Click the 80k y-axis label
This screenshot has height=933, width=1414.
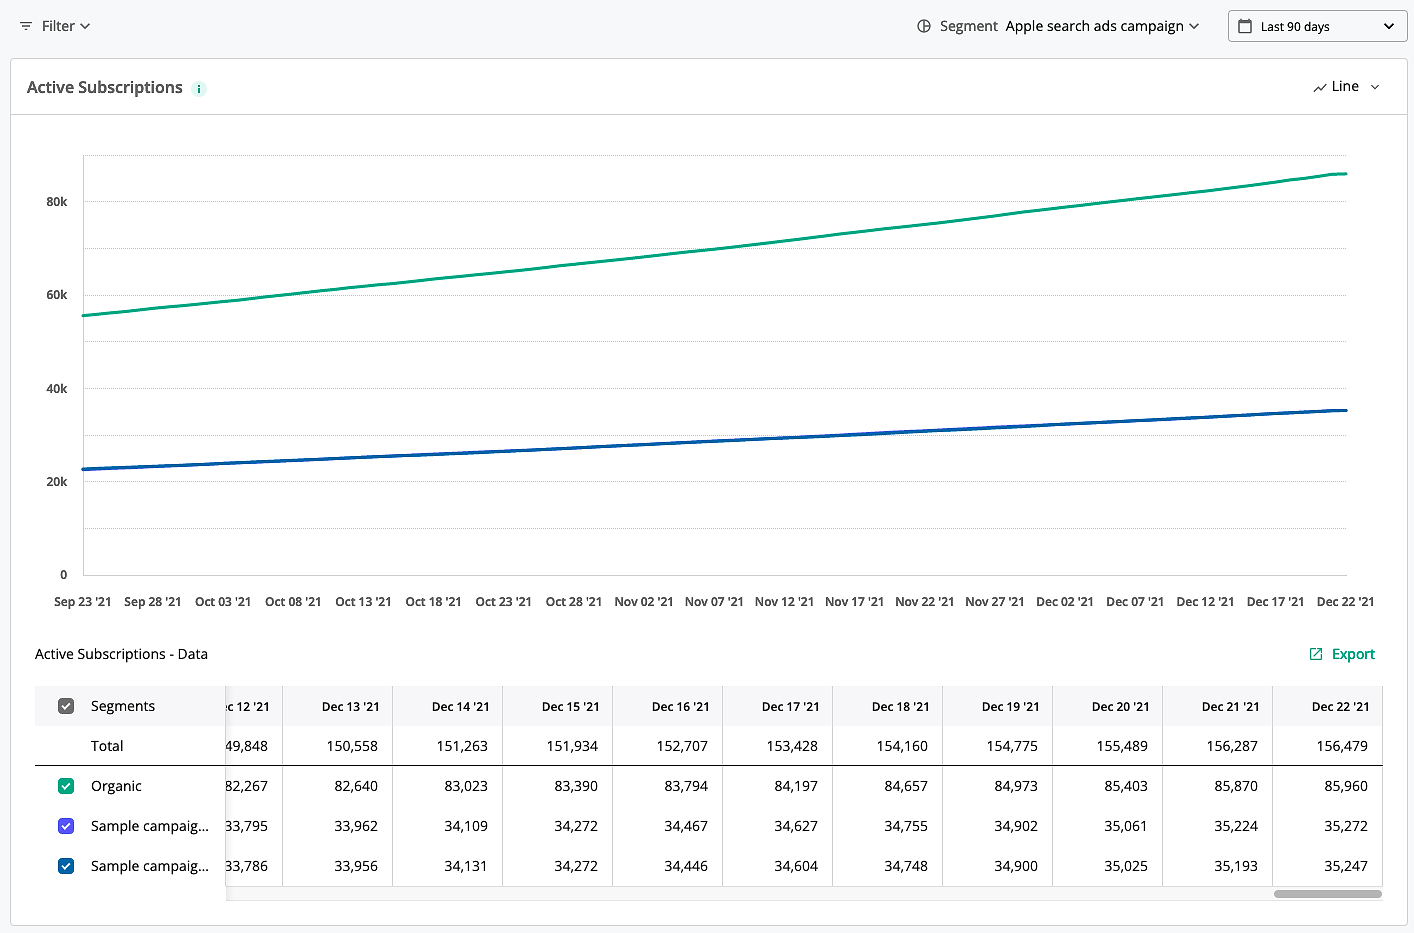[57, 202]
